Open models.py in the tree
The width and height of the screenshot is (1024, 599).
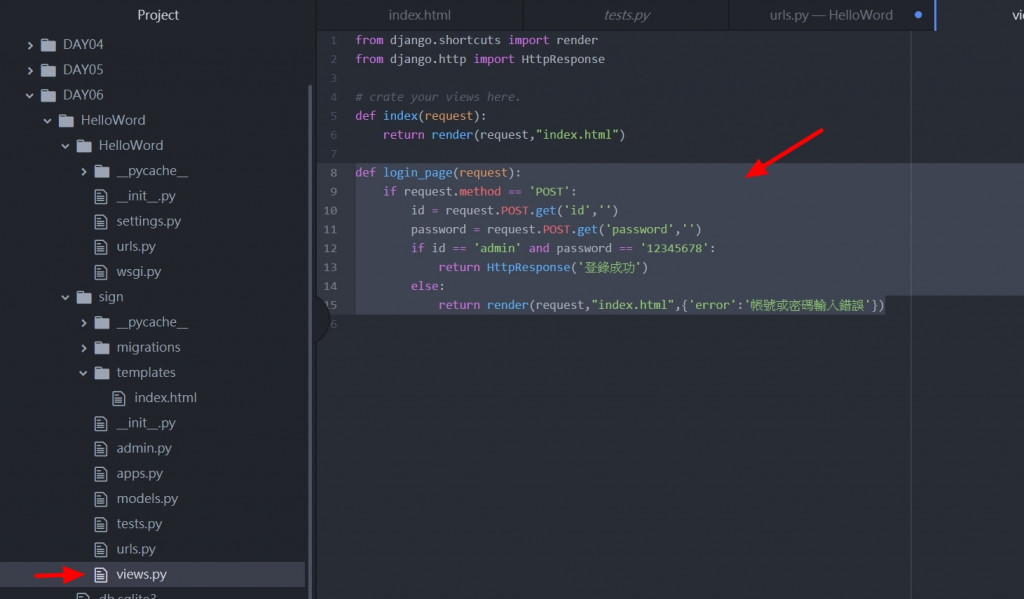coord(147,498)
